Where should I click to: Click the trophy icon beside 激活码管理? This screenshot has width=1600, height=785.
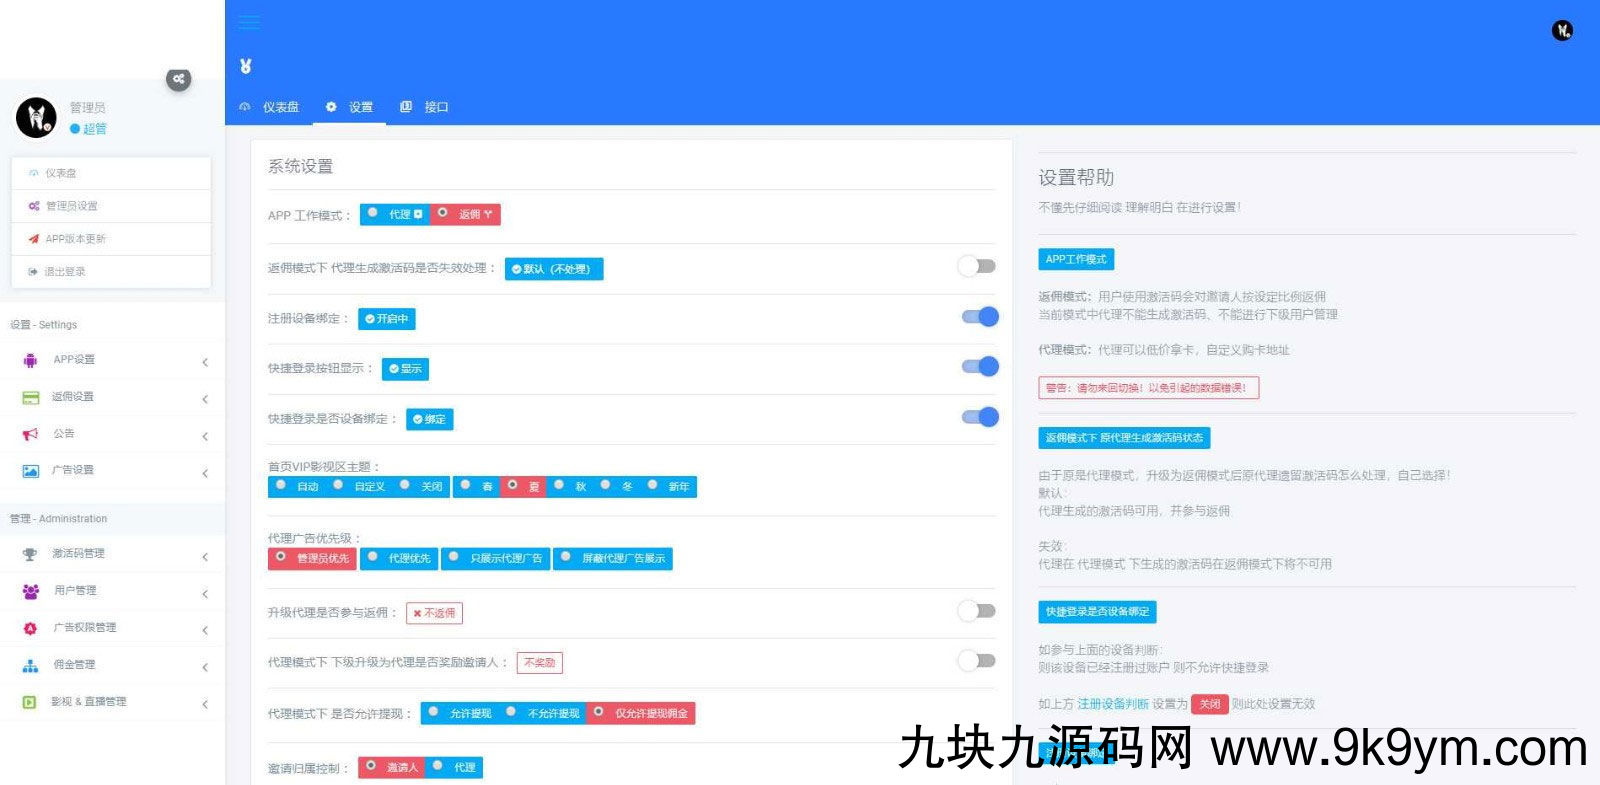coord(30,554)
